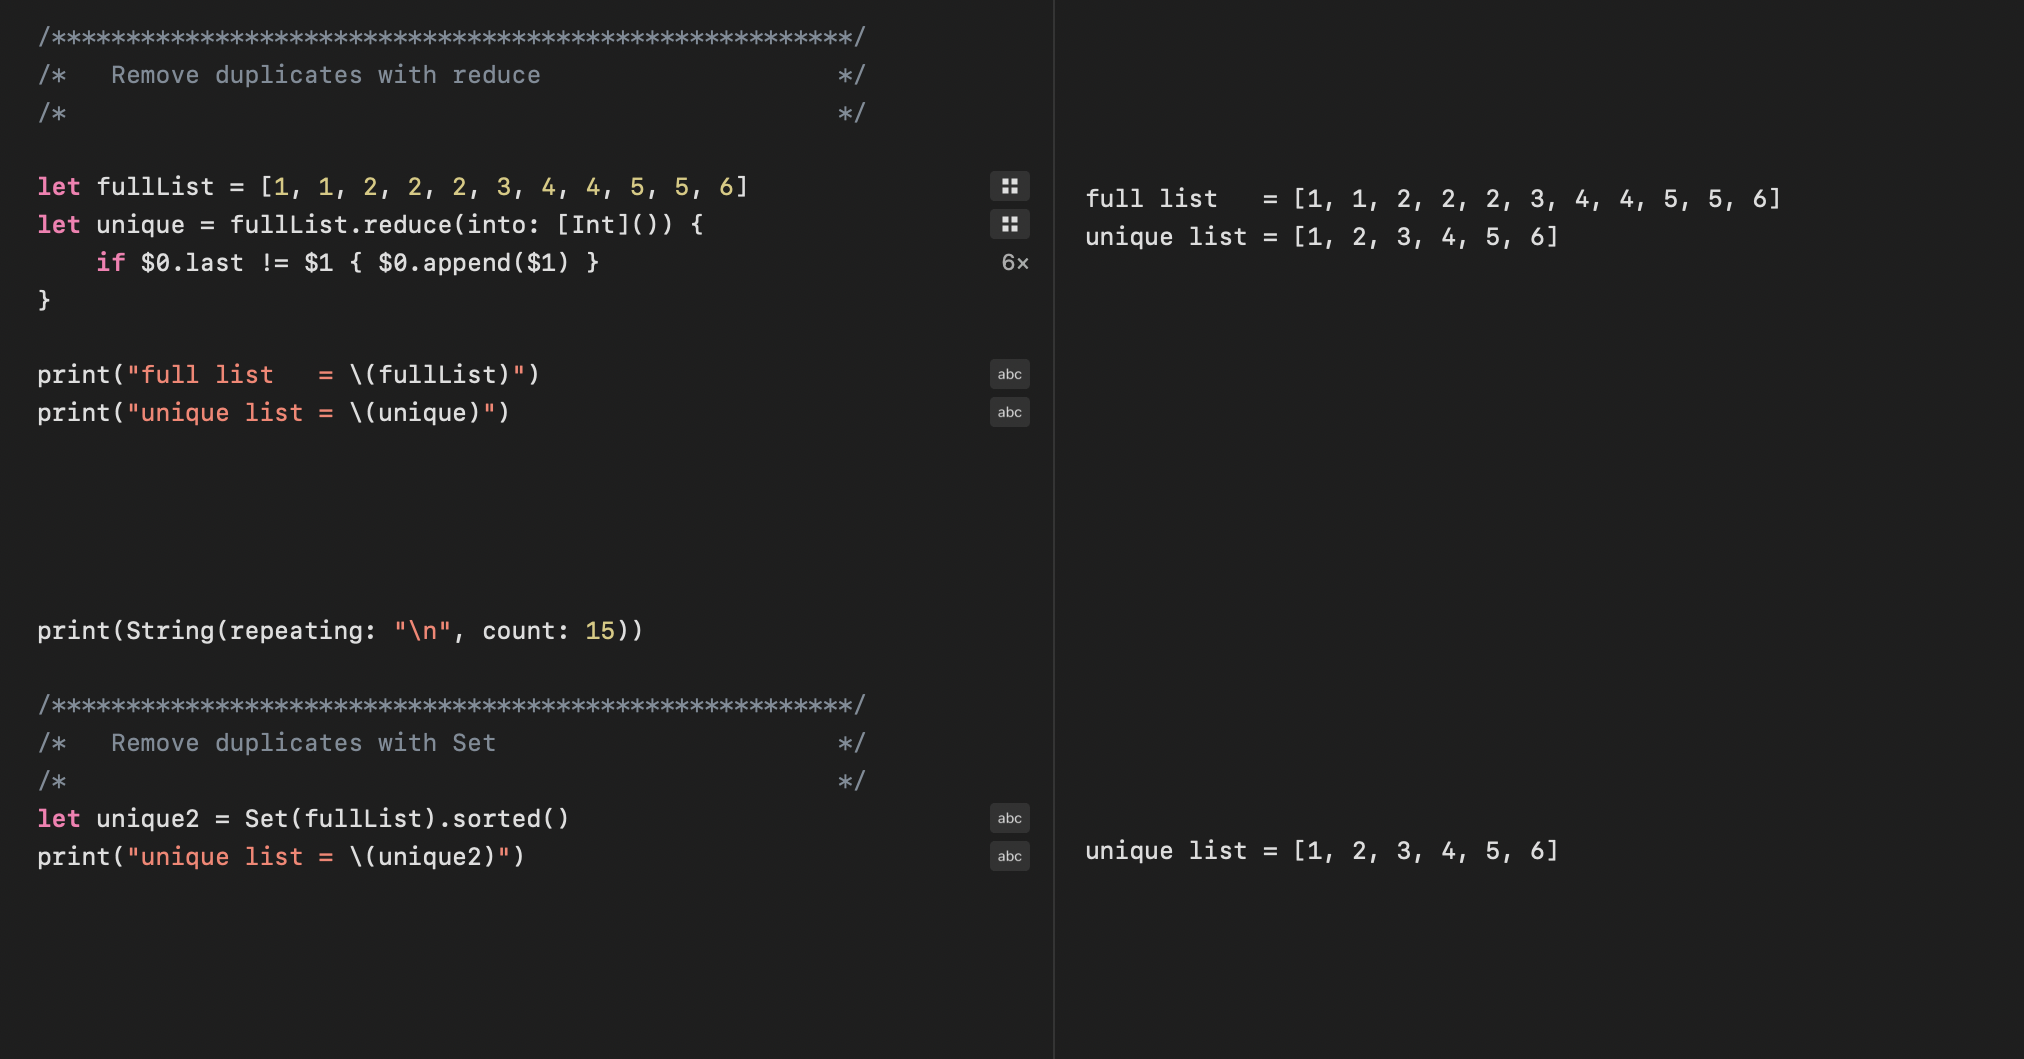Click the first console output "full list" line
2024x1059 pixels.
point(1433,199)
